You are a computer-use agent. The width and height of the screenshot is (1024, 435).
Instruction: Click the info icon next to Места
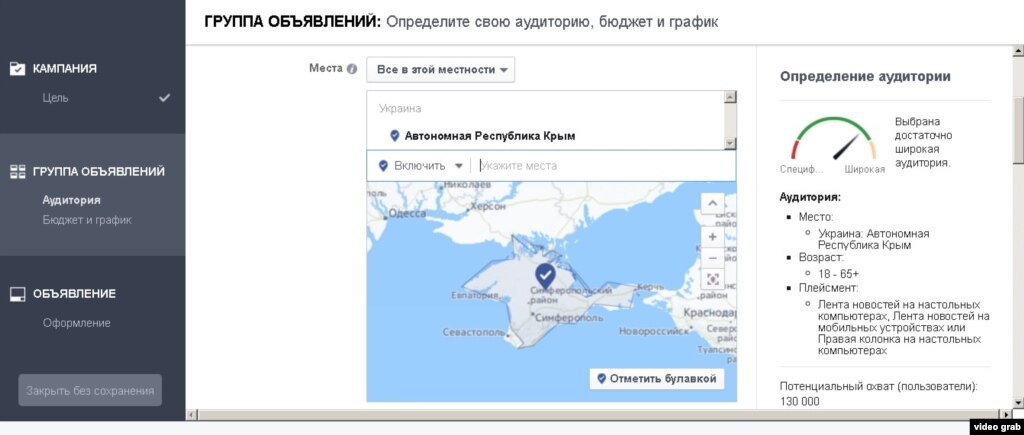(351, 69)
